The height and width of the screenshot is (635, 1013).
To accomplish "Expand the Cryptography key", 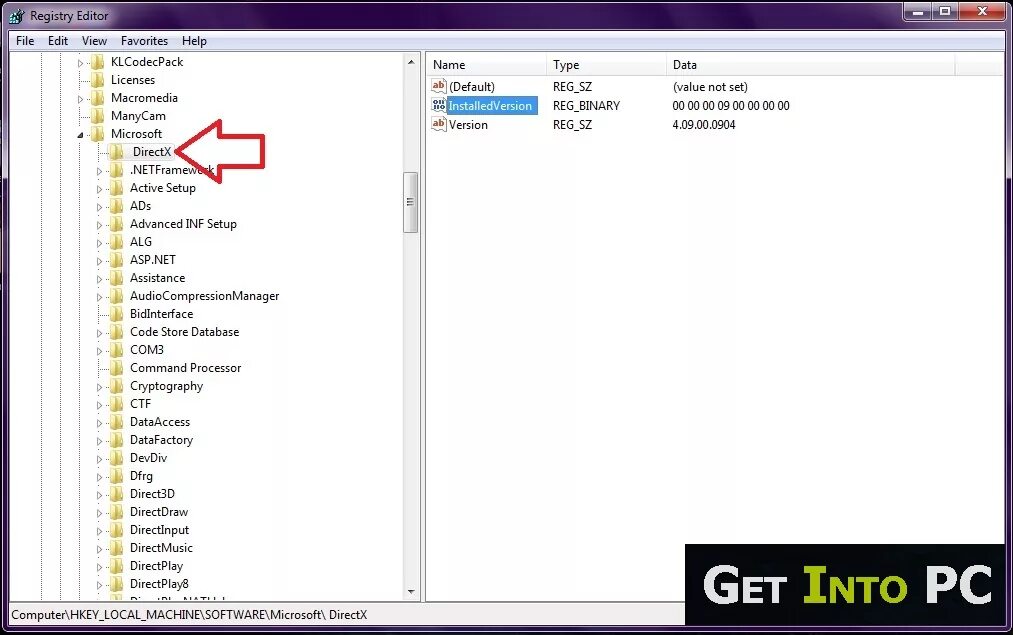I will (x=99, y=387).
